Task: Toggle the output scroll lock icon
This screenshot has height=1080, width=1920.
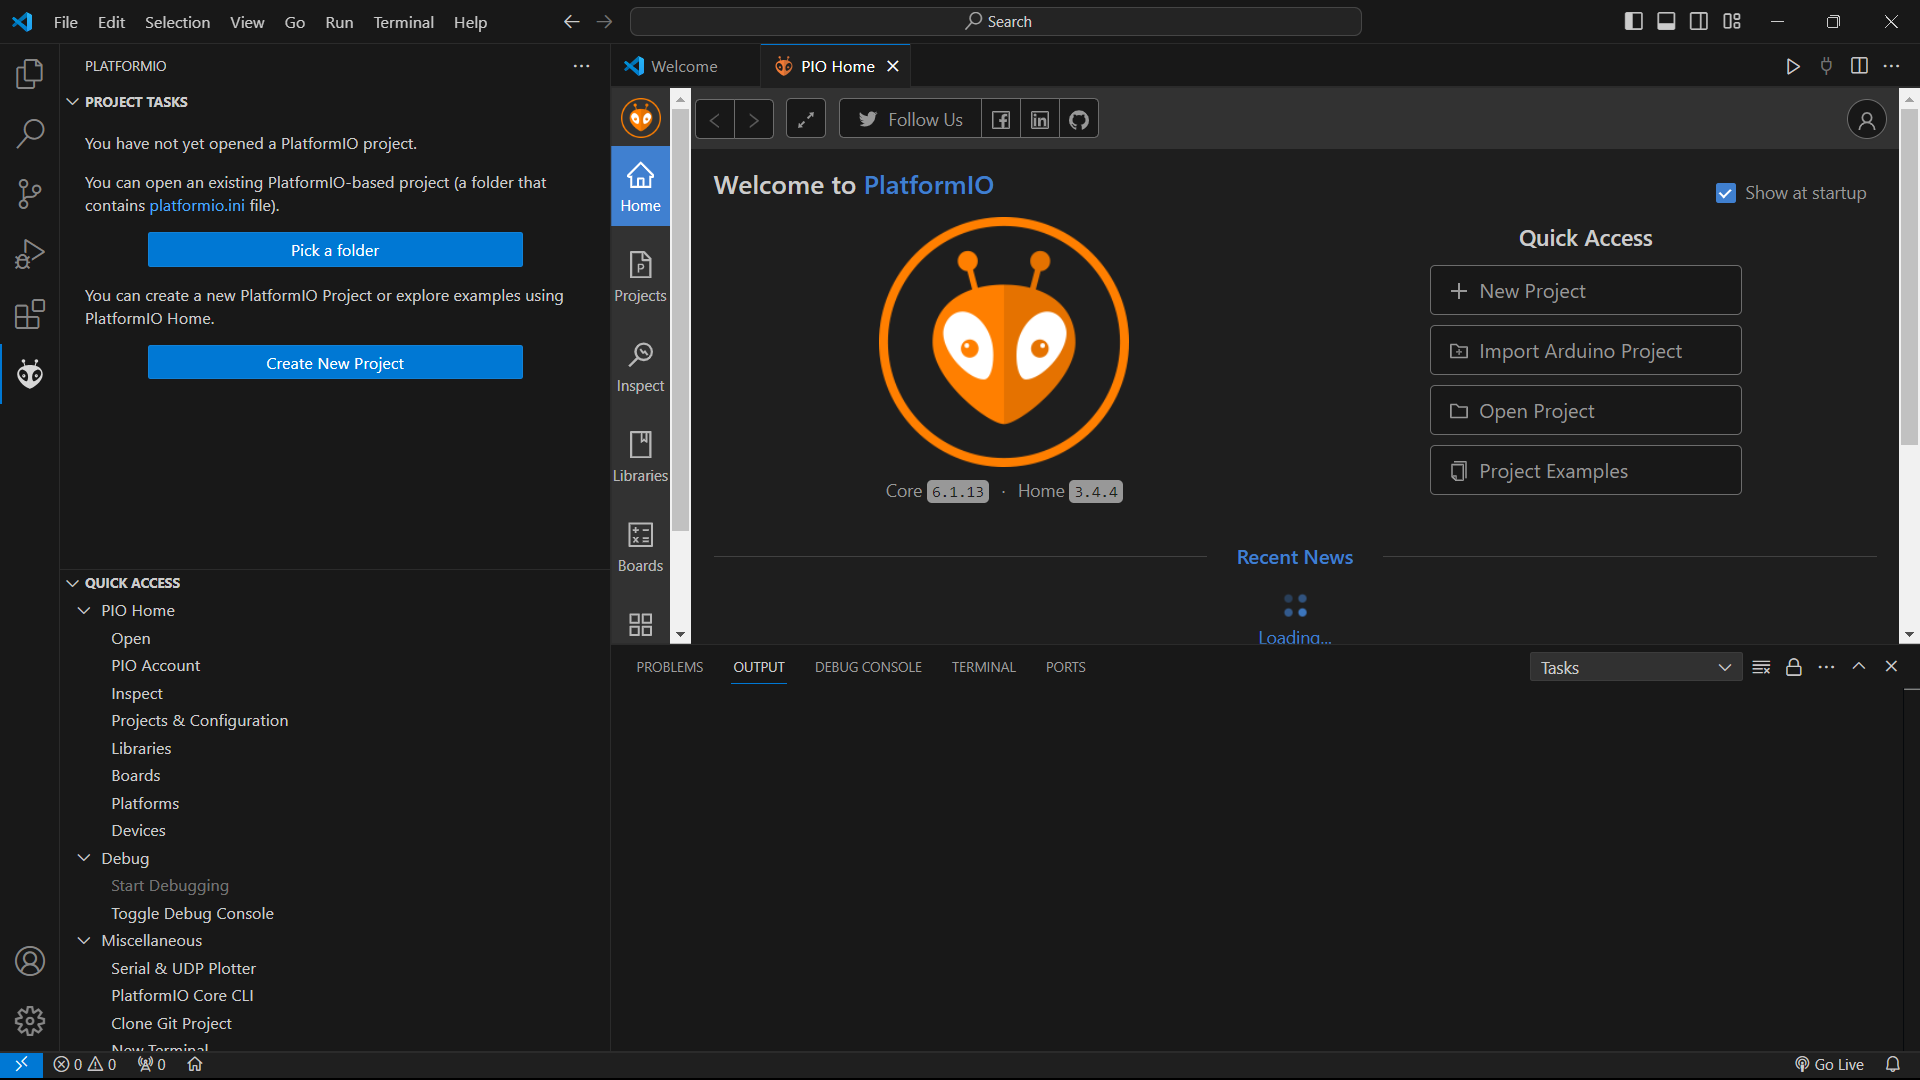Action: [x=1794, y=667]
